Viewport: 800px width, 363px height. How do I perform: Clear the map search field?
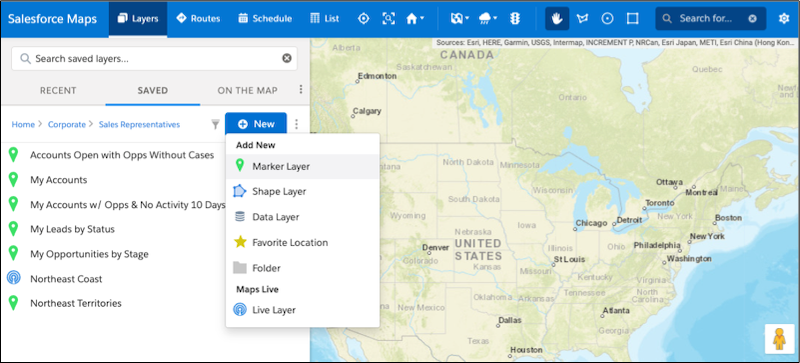coord(753,19)
